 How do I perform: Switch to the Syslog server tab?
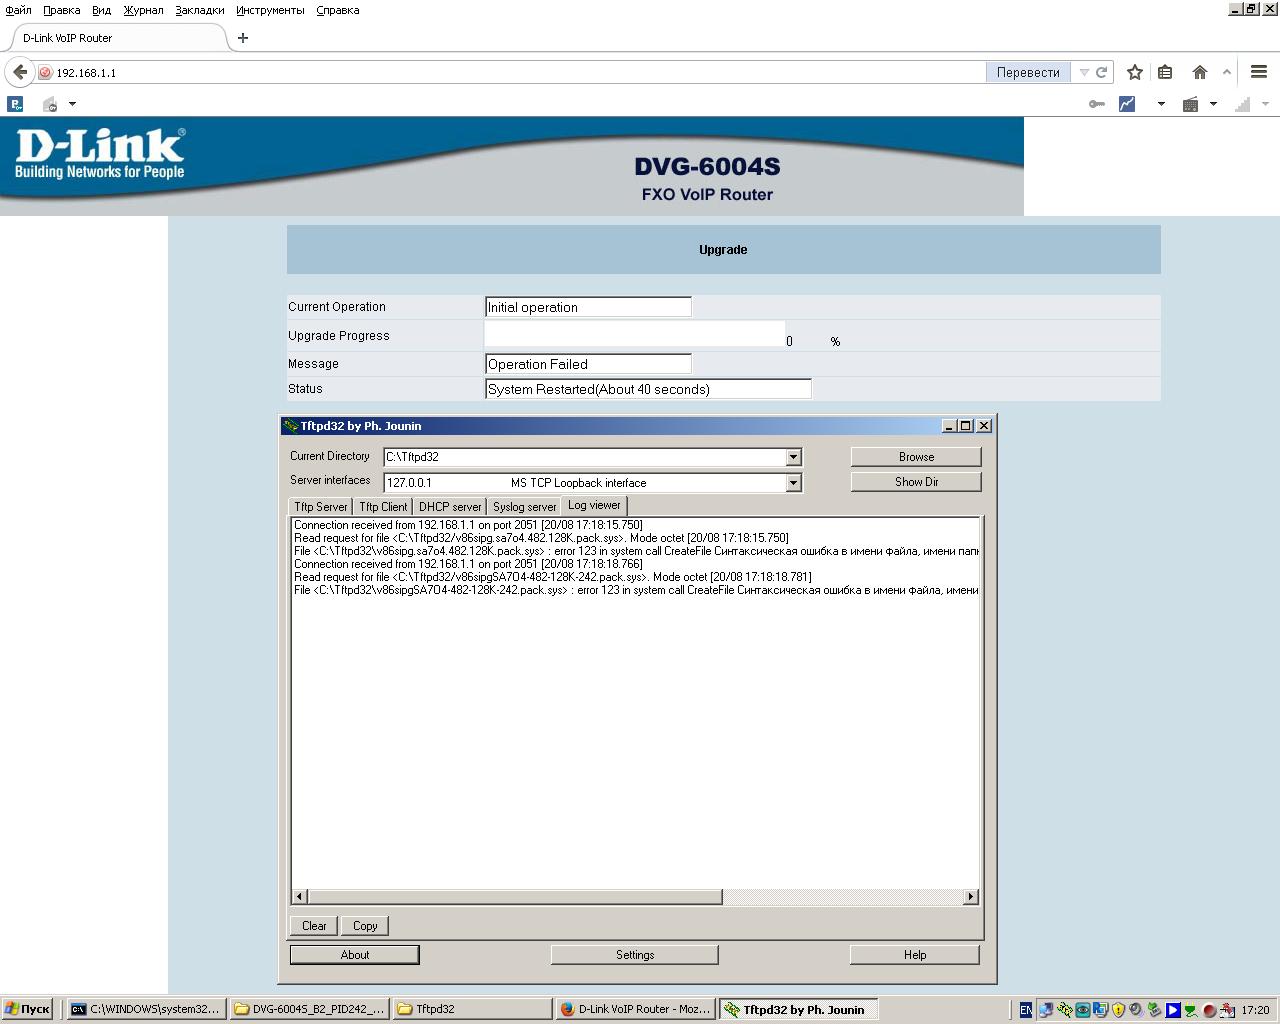tap(524, 507)
